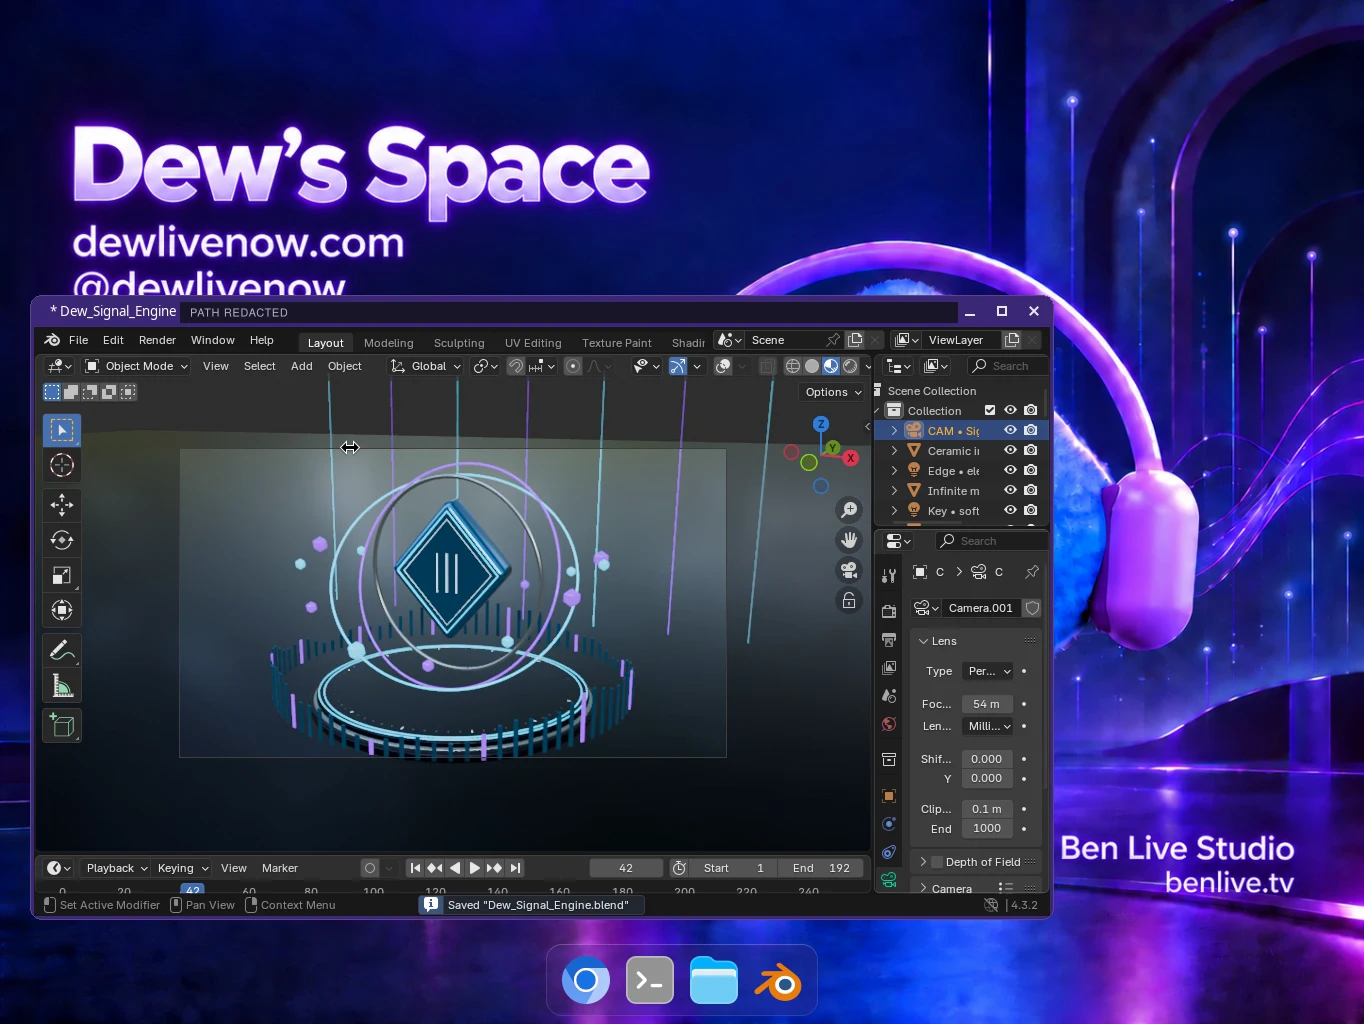Select the Cursor tool in viewport toolbar
Image resolution: width=1364 pixels, height=1024 pixels.
pyautogui.click(x=62, y=465)
